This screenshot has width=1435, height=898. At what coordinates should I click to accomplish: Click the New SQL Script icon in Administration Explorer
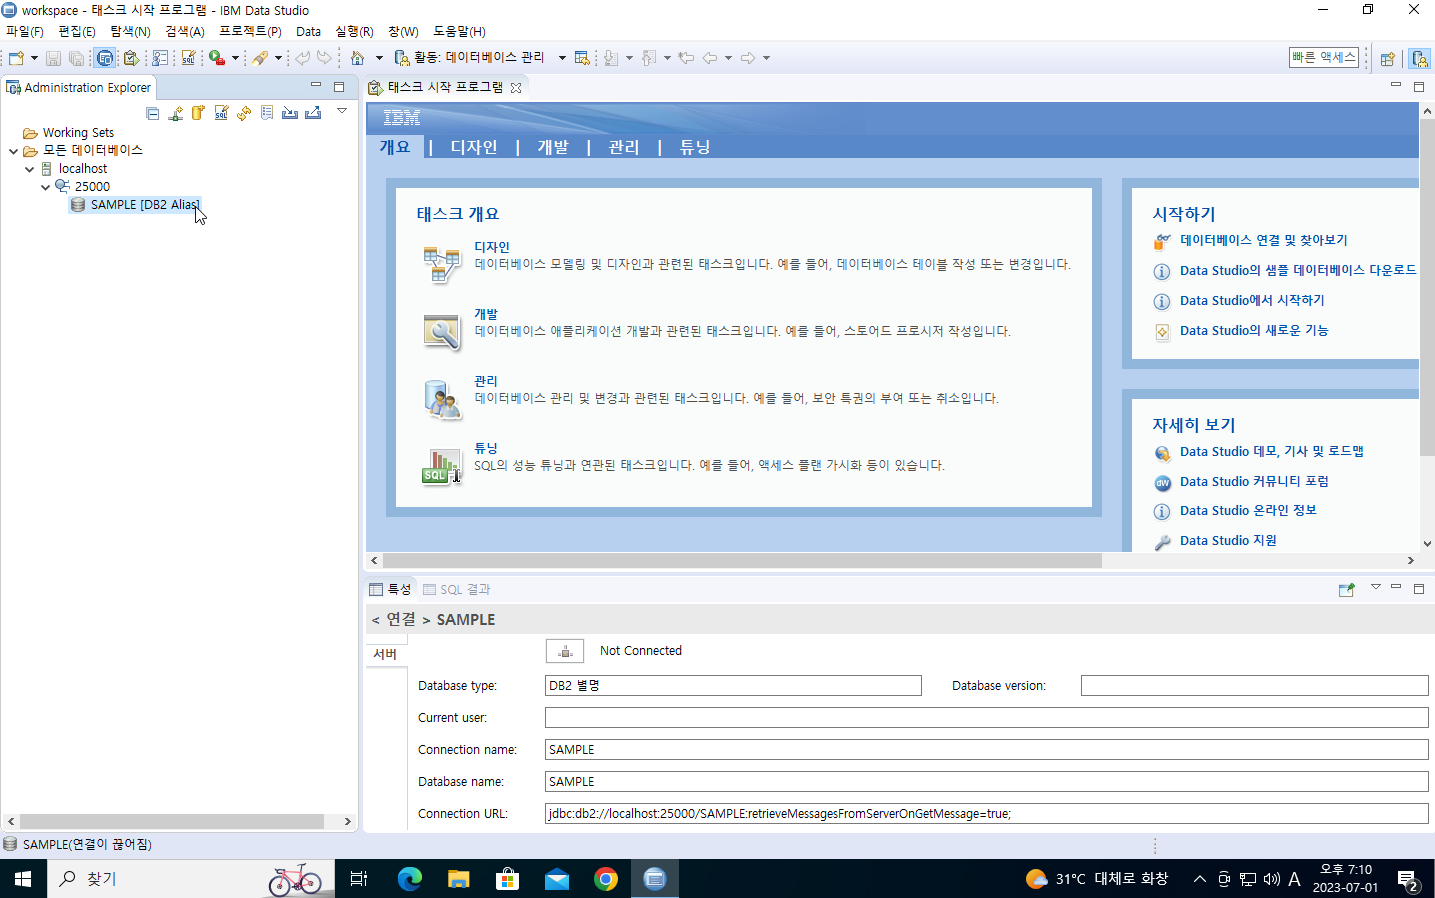[x=221, y=113]
